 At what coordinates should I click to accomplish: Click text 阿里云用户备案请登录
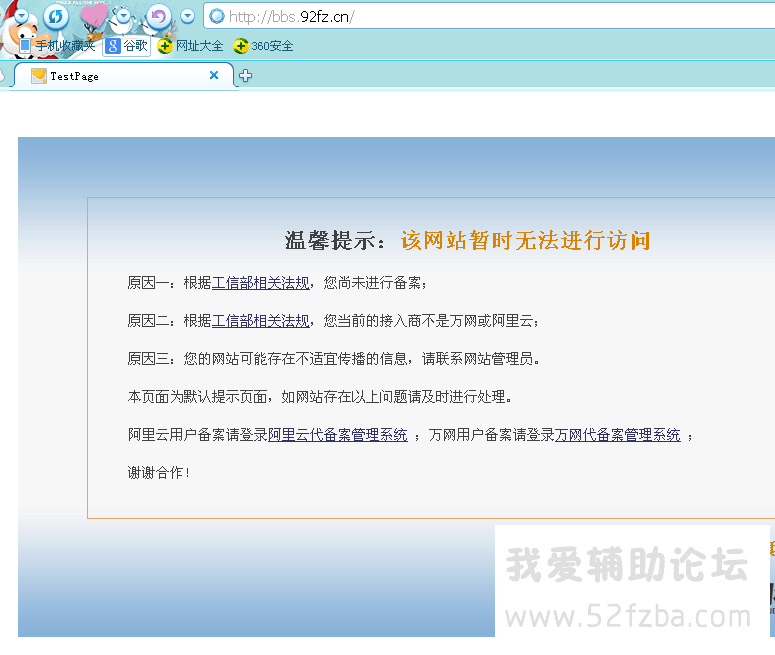(x=198, y=435)
